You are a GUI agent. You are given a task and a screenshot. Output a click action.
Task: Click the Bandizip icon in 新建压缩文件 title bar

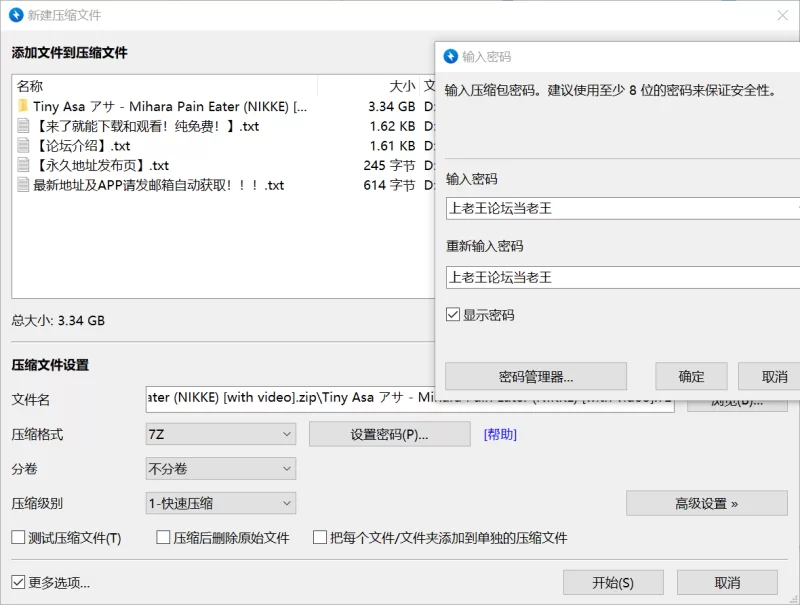[x=16, y=15]
